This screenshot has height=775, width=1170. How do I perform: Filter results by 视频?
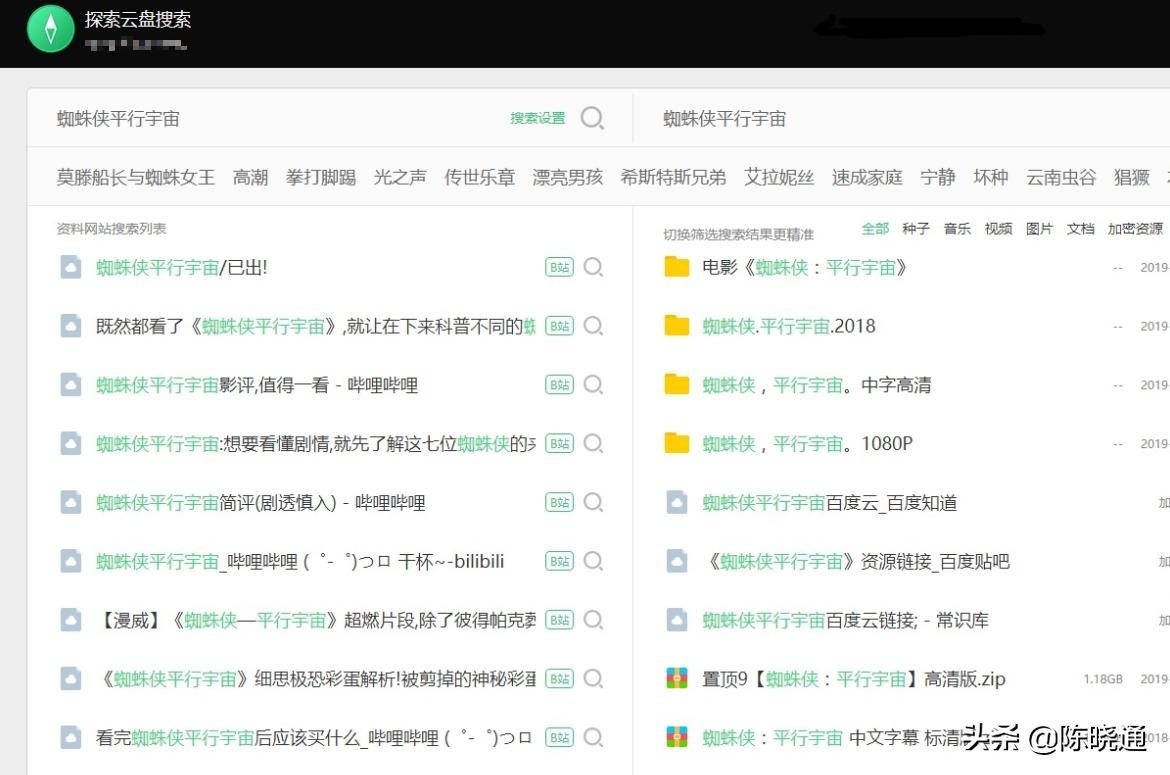click(998, 229)
